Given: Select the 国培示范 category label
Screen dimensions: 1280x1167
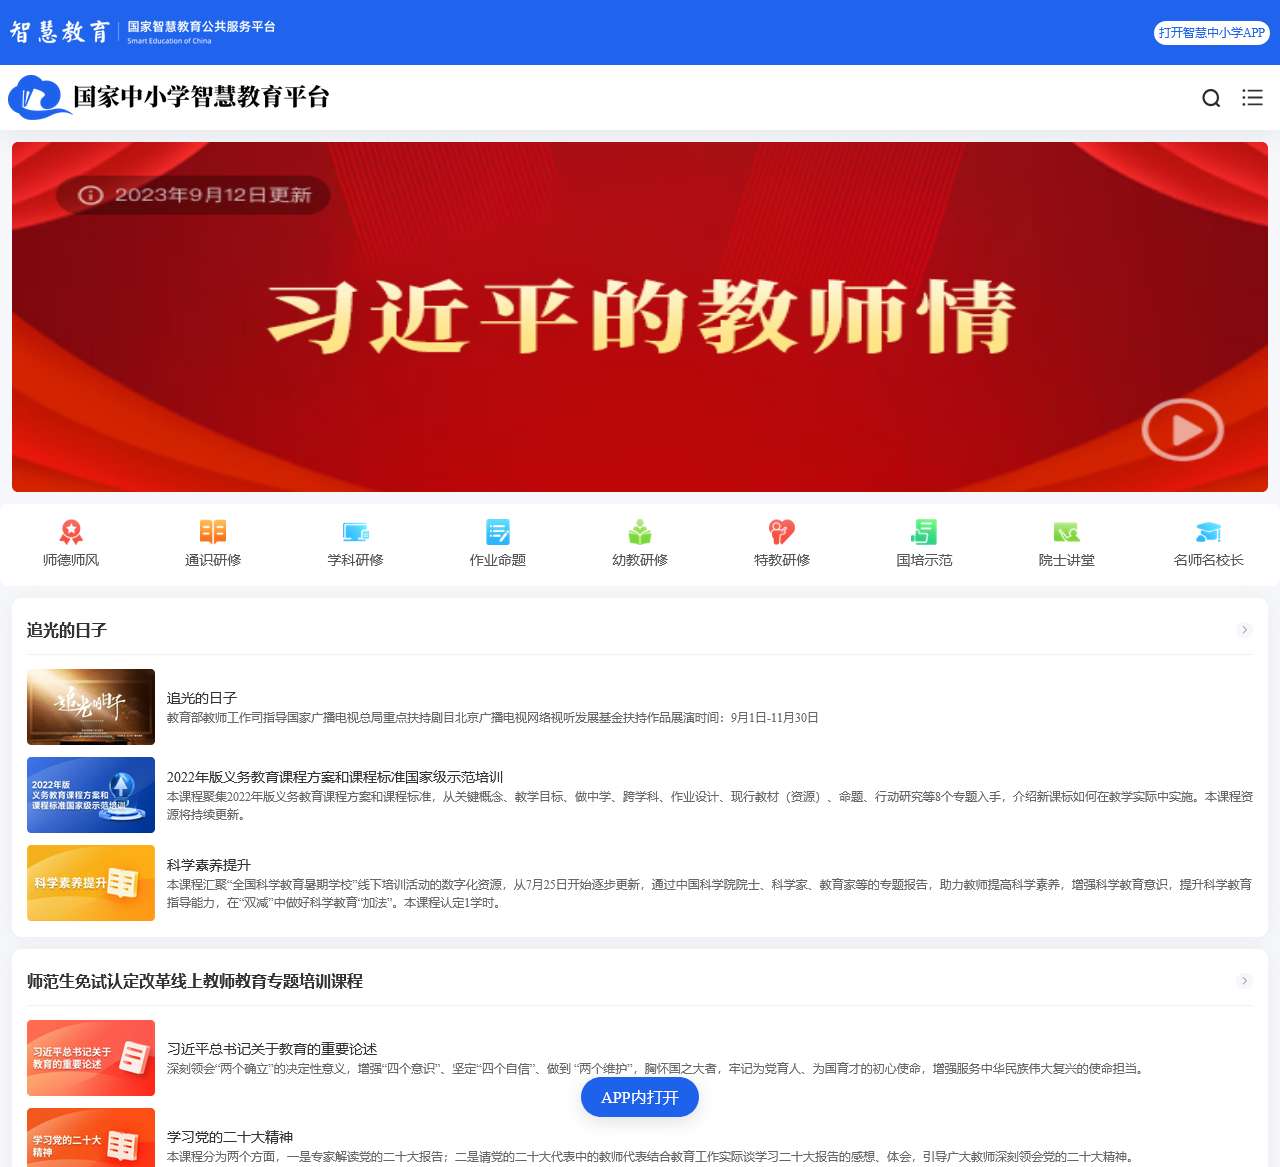Looking at the screenshot, I should [925, 560].
